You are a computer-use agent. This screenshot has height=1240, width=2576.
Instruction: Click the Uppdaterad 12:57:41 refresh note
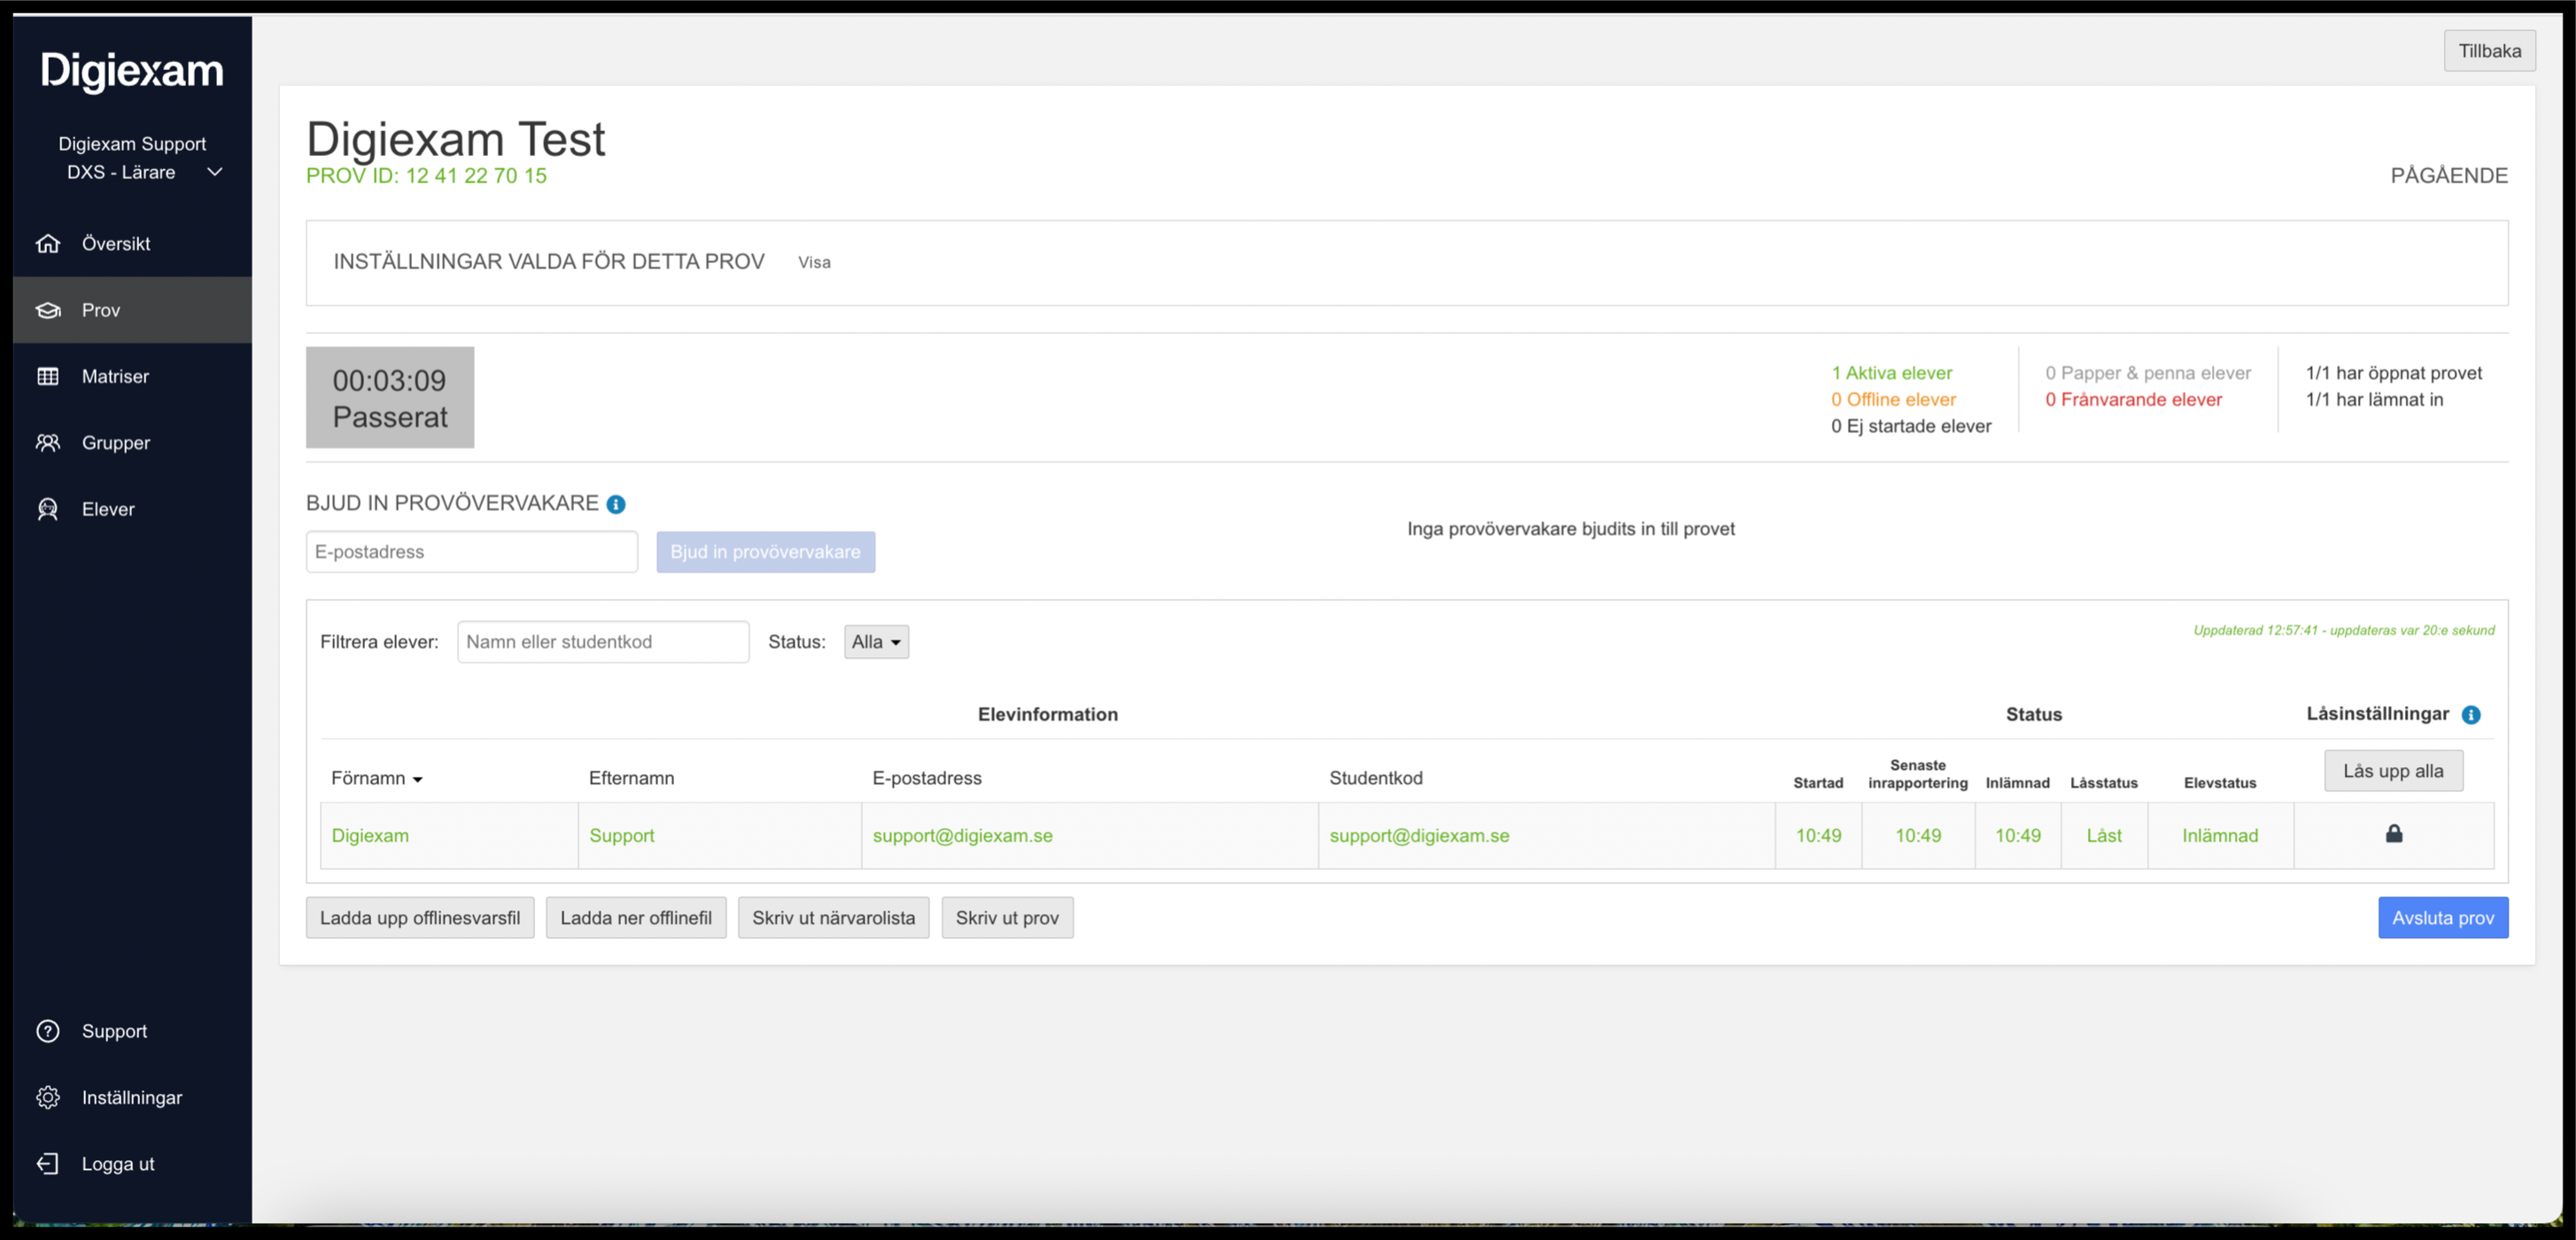(2343, 631)
